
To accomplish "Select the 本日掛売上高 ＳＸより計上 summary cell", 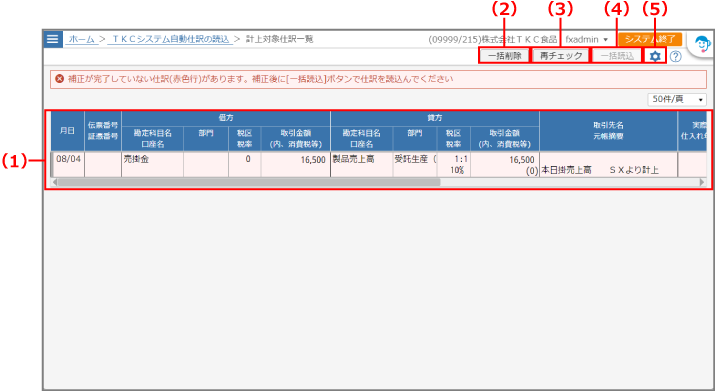I will (608, 164).
